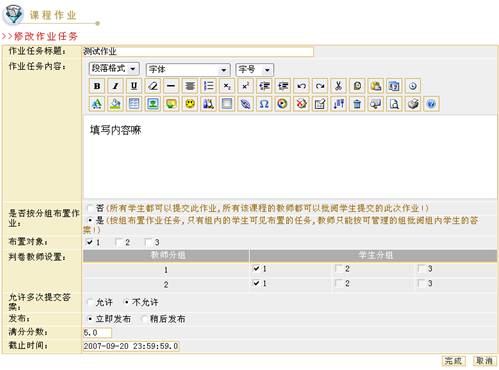The height and width of the screenshot is (370, 499).
Task: Apply superscript formatting
Action: [246, 86]
